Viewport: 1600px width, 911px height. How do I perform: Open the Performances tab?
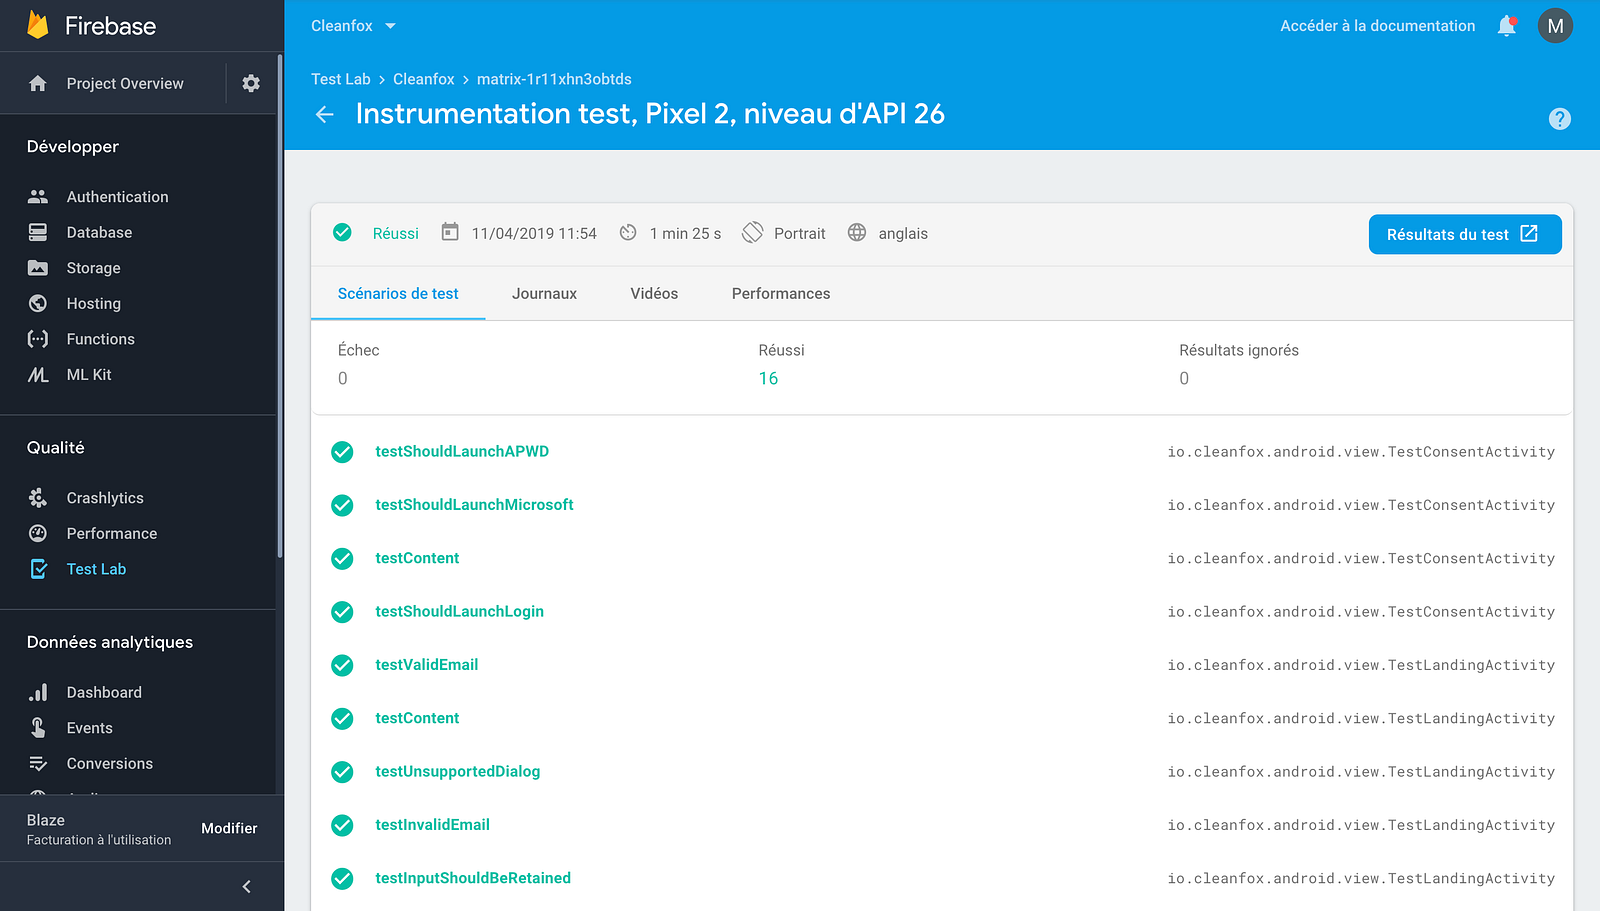(781, 293)
